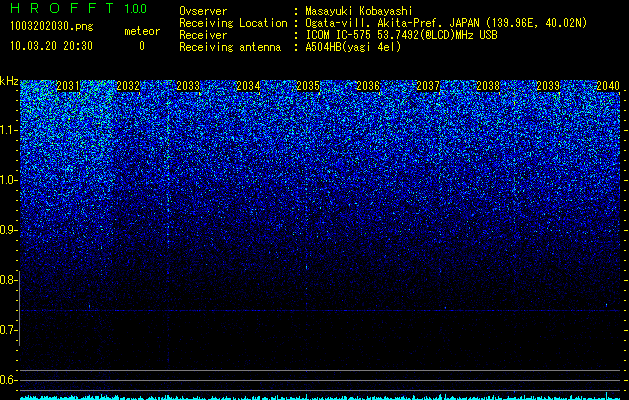Click the 0.6 frequency axis label
The width and height of the screenshot is (629, 400).
[8, 380]
